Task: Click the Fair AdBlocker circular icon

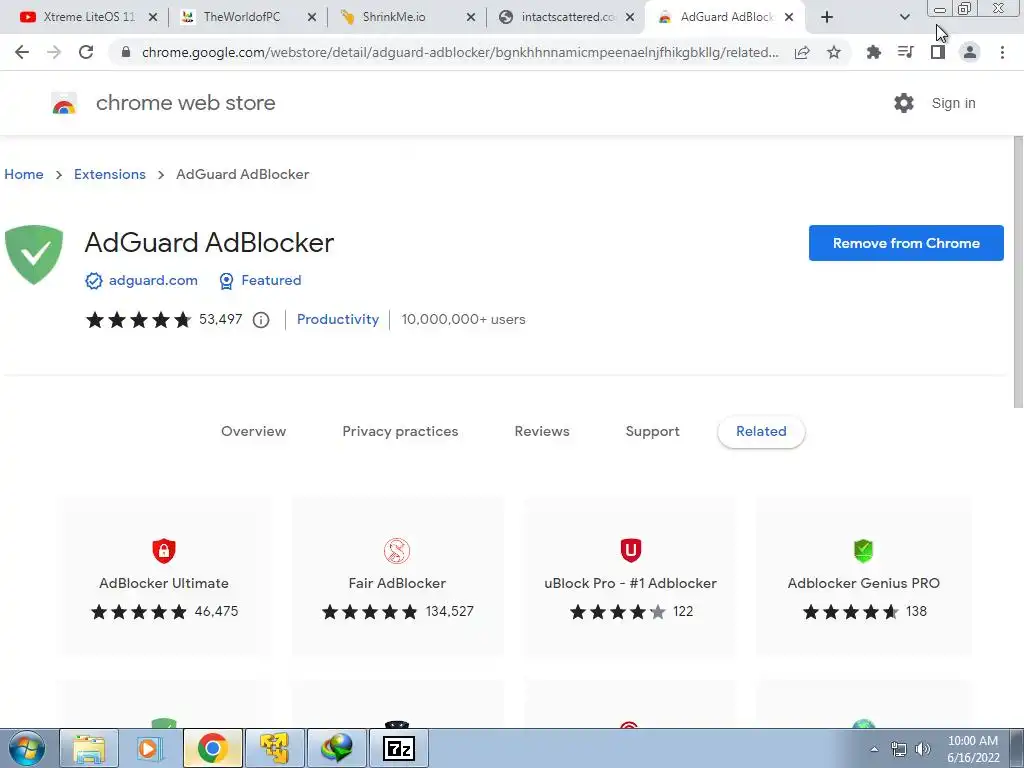Action: pyautogui.click(x=397, y=551)
